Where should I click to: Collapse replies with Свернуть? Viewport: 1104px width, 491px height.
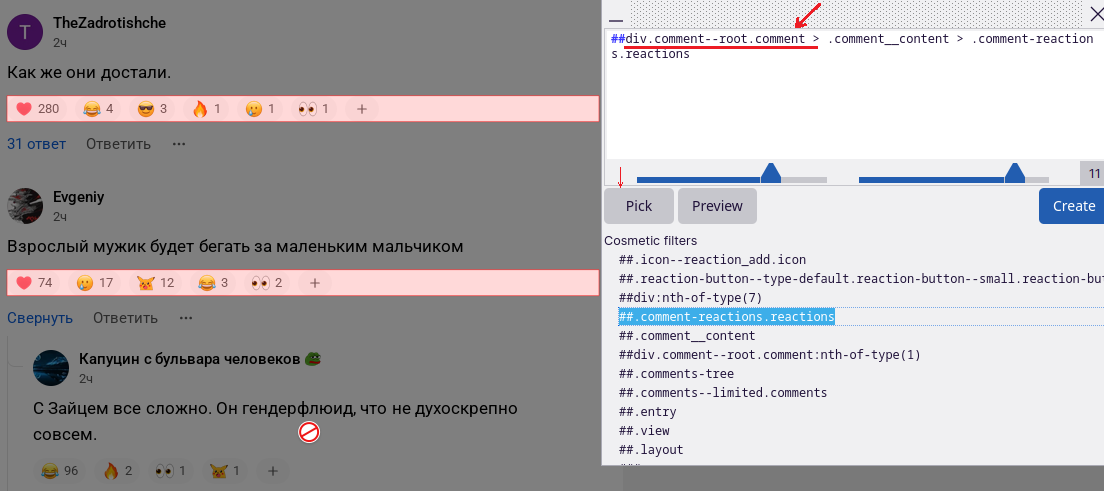click(40, 318)
